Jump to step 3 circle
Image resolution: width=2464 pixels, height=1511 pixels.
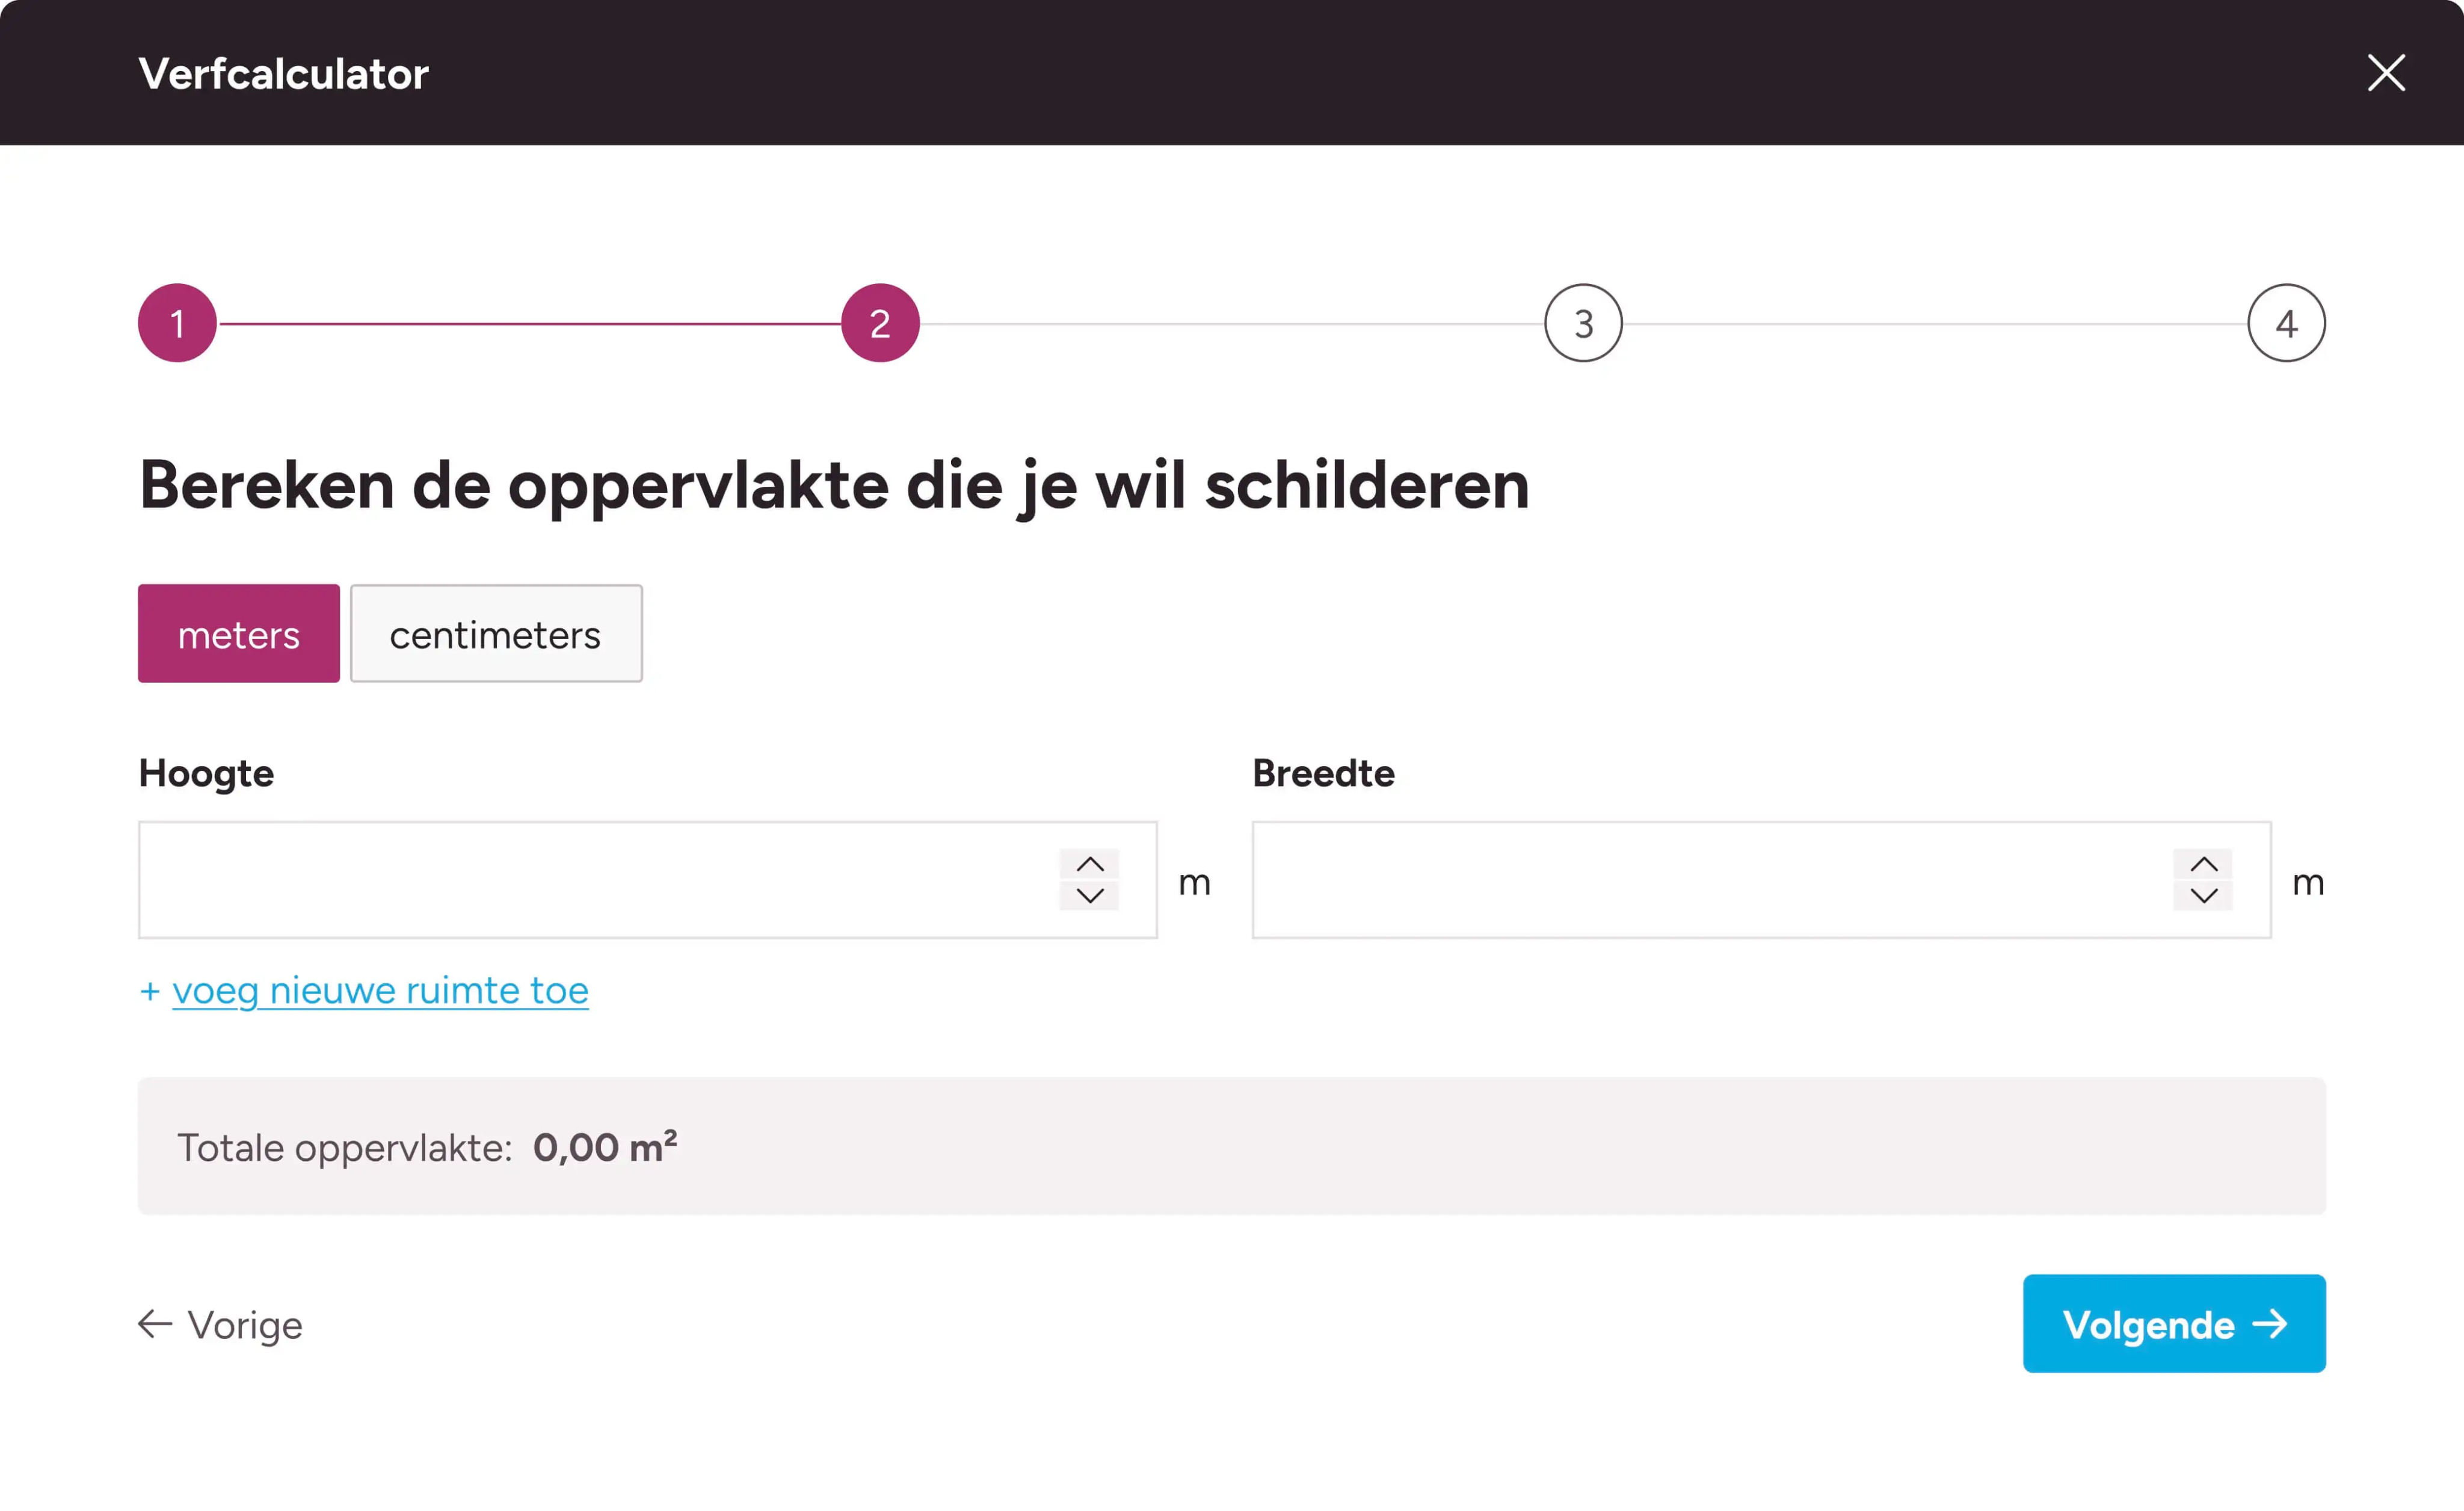pos(1583,323)
